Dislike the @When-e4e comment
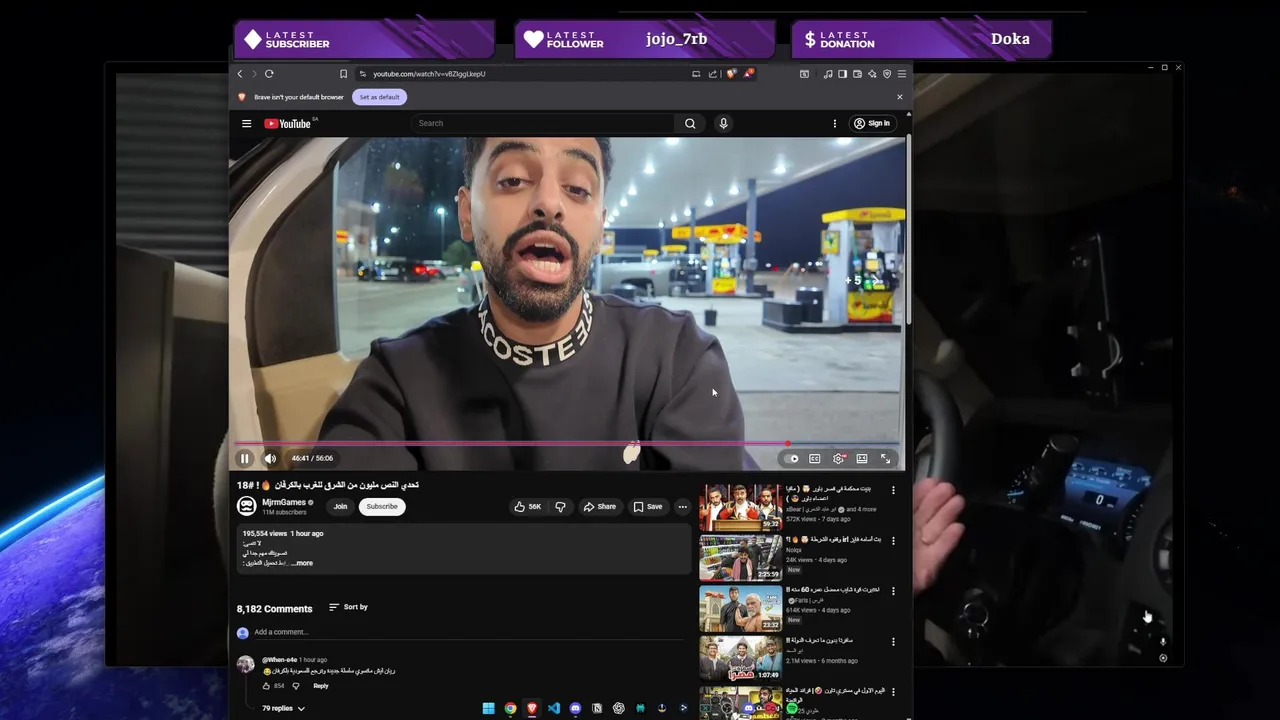The width and height of the screenshot is (1280, 720). click(x=296, y=686)
